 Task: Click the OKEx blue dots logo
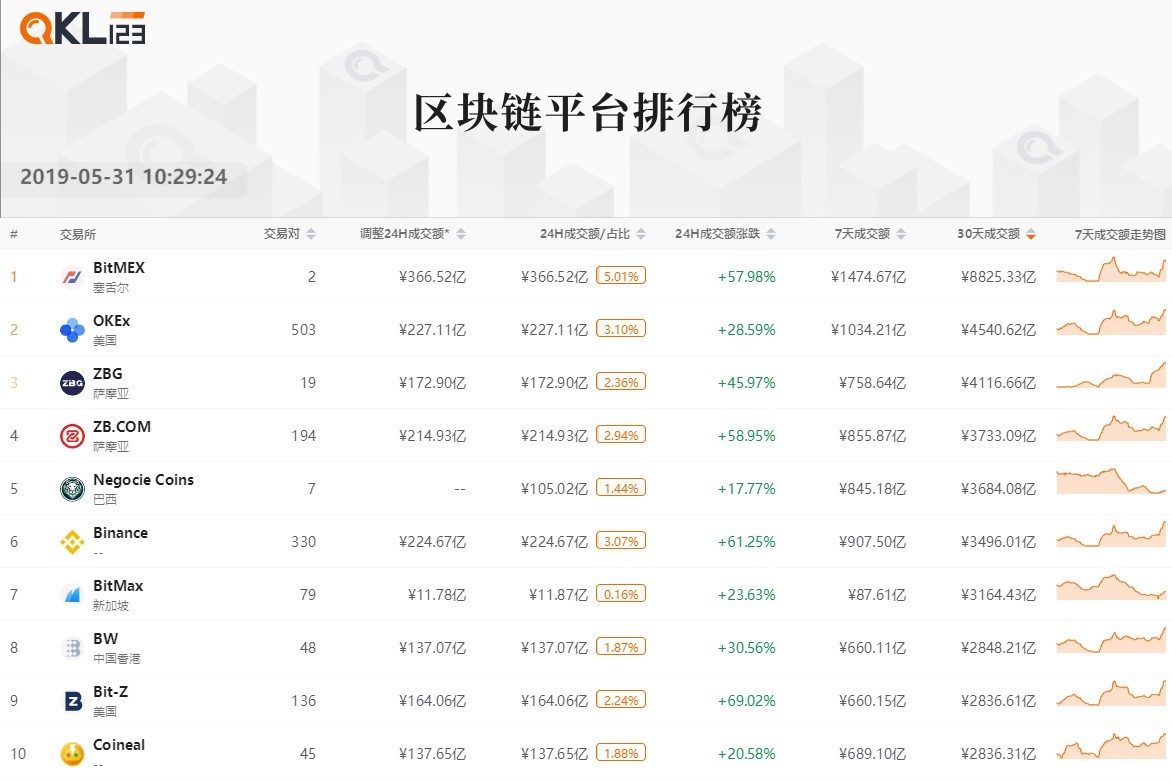tap(72, 330)
